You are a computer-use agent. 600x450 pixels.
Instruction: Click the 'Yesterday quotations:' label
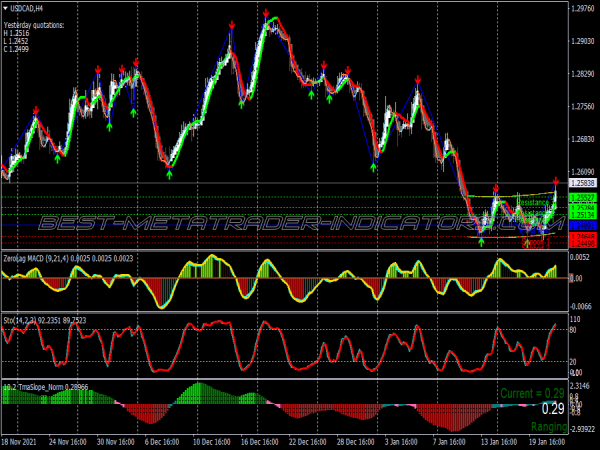point(34,25)
